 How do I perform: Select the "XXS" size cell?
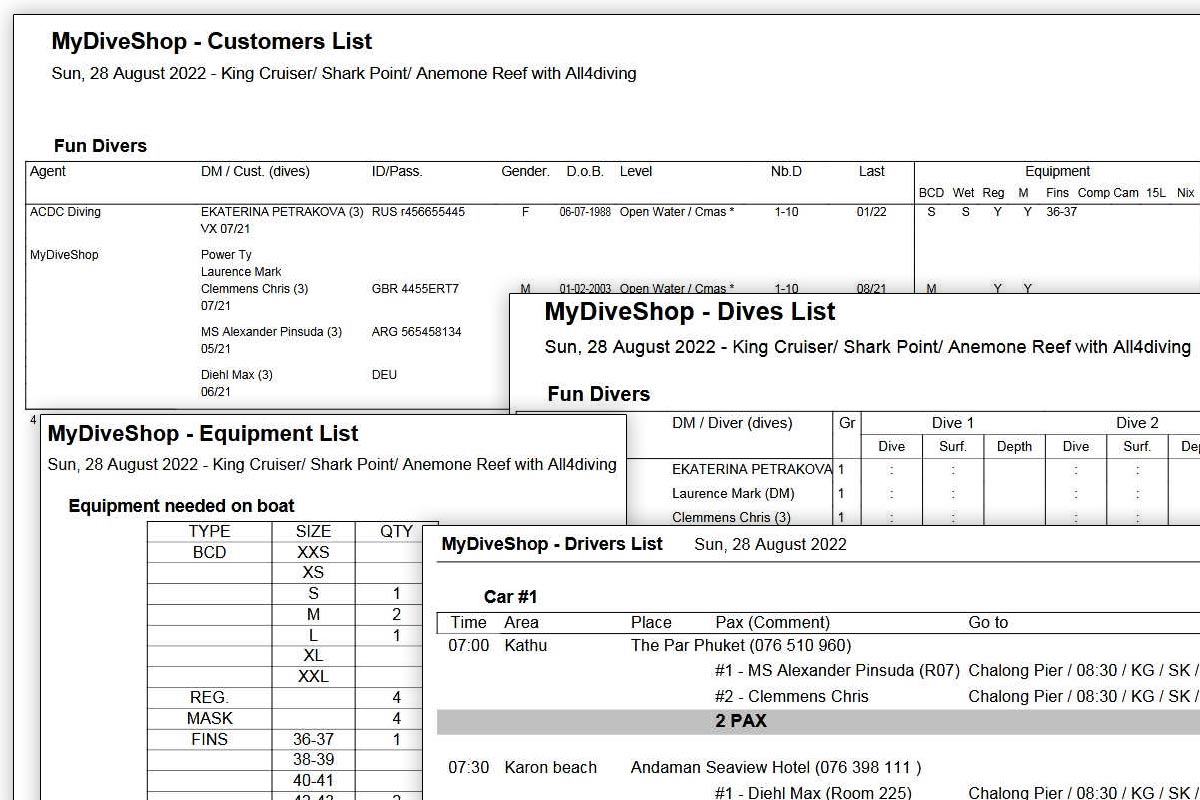313,553
